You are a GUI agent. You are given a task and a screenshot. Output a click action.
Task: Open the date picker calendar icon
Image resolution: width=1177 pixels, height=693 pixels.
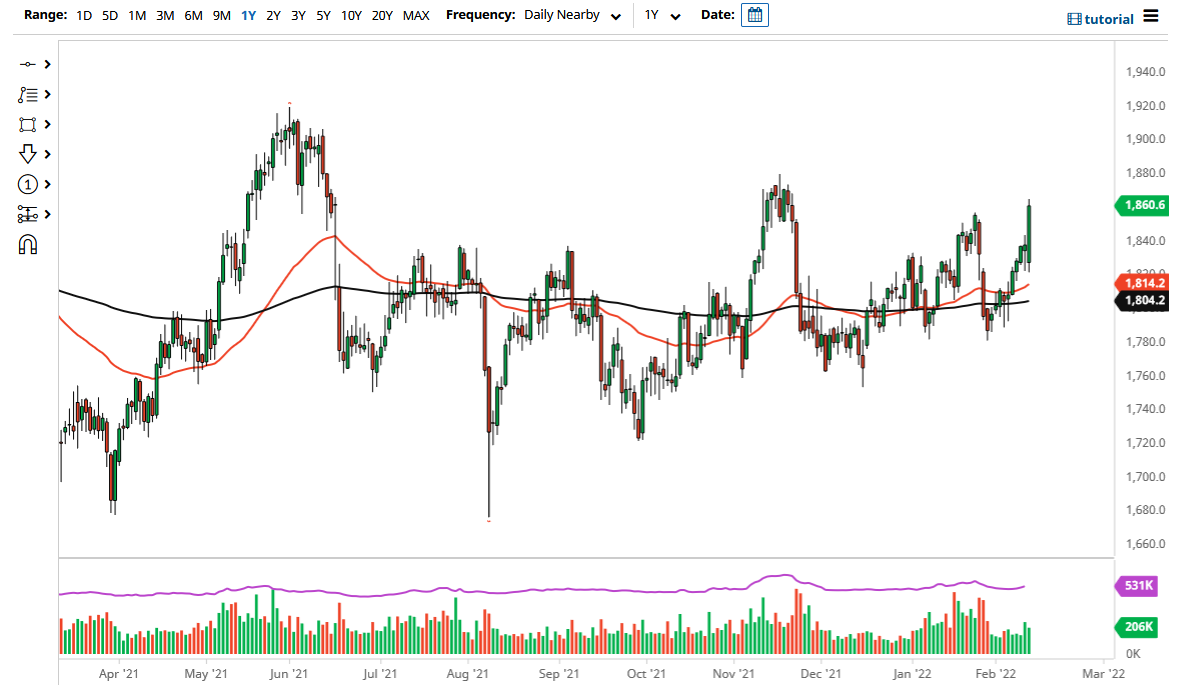(754, 15)
